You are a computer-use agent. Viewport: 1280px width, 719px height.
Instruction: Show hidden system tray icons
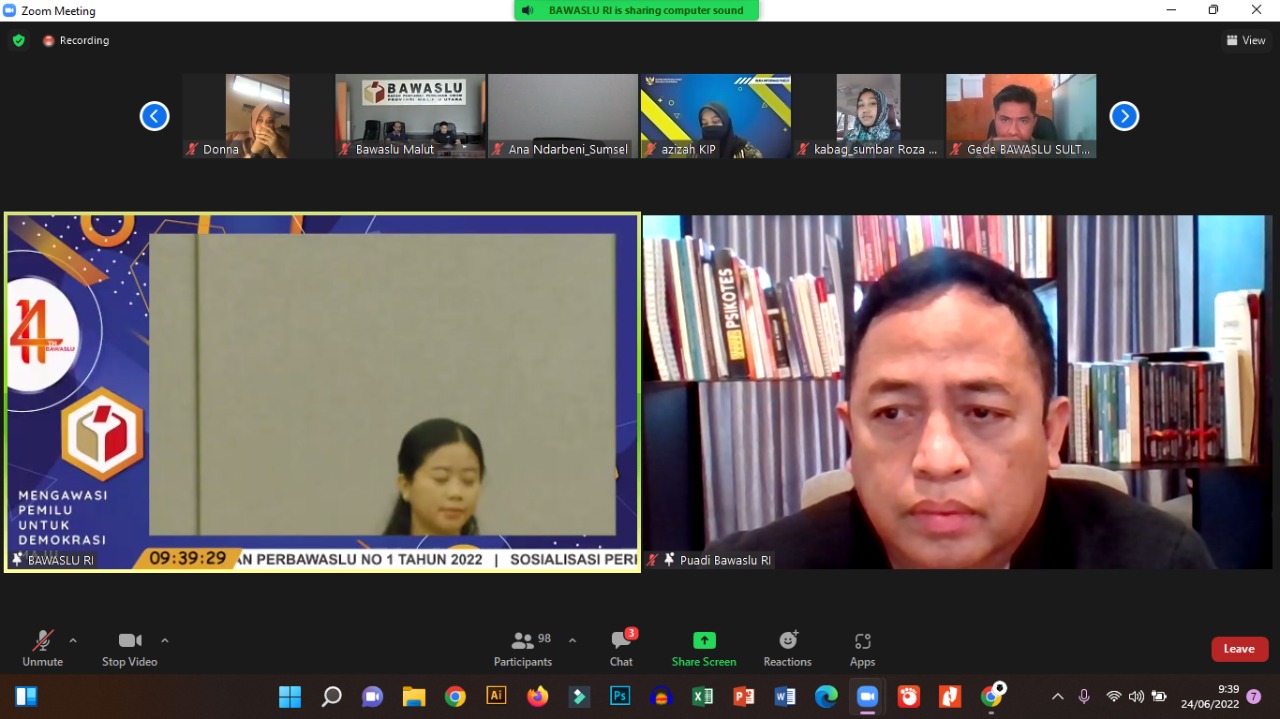click(x=1057, y=696)
